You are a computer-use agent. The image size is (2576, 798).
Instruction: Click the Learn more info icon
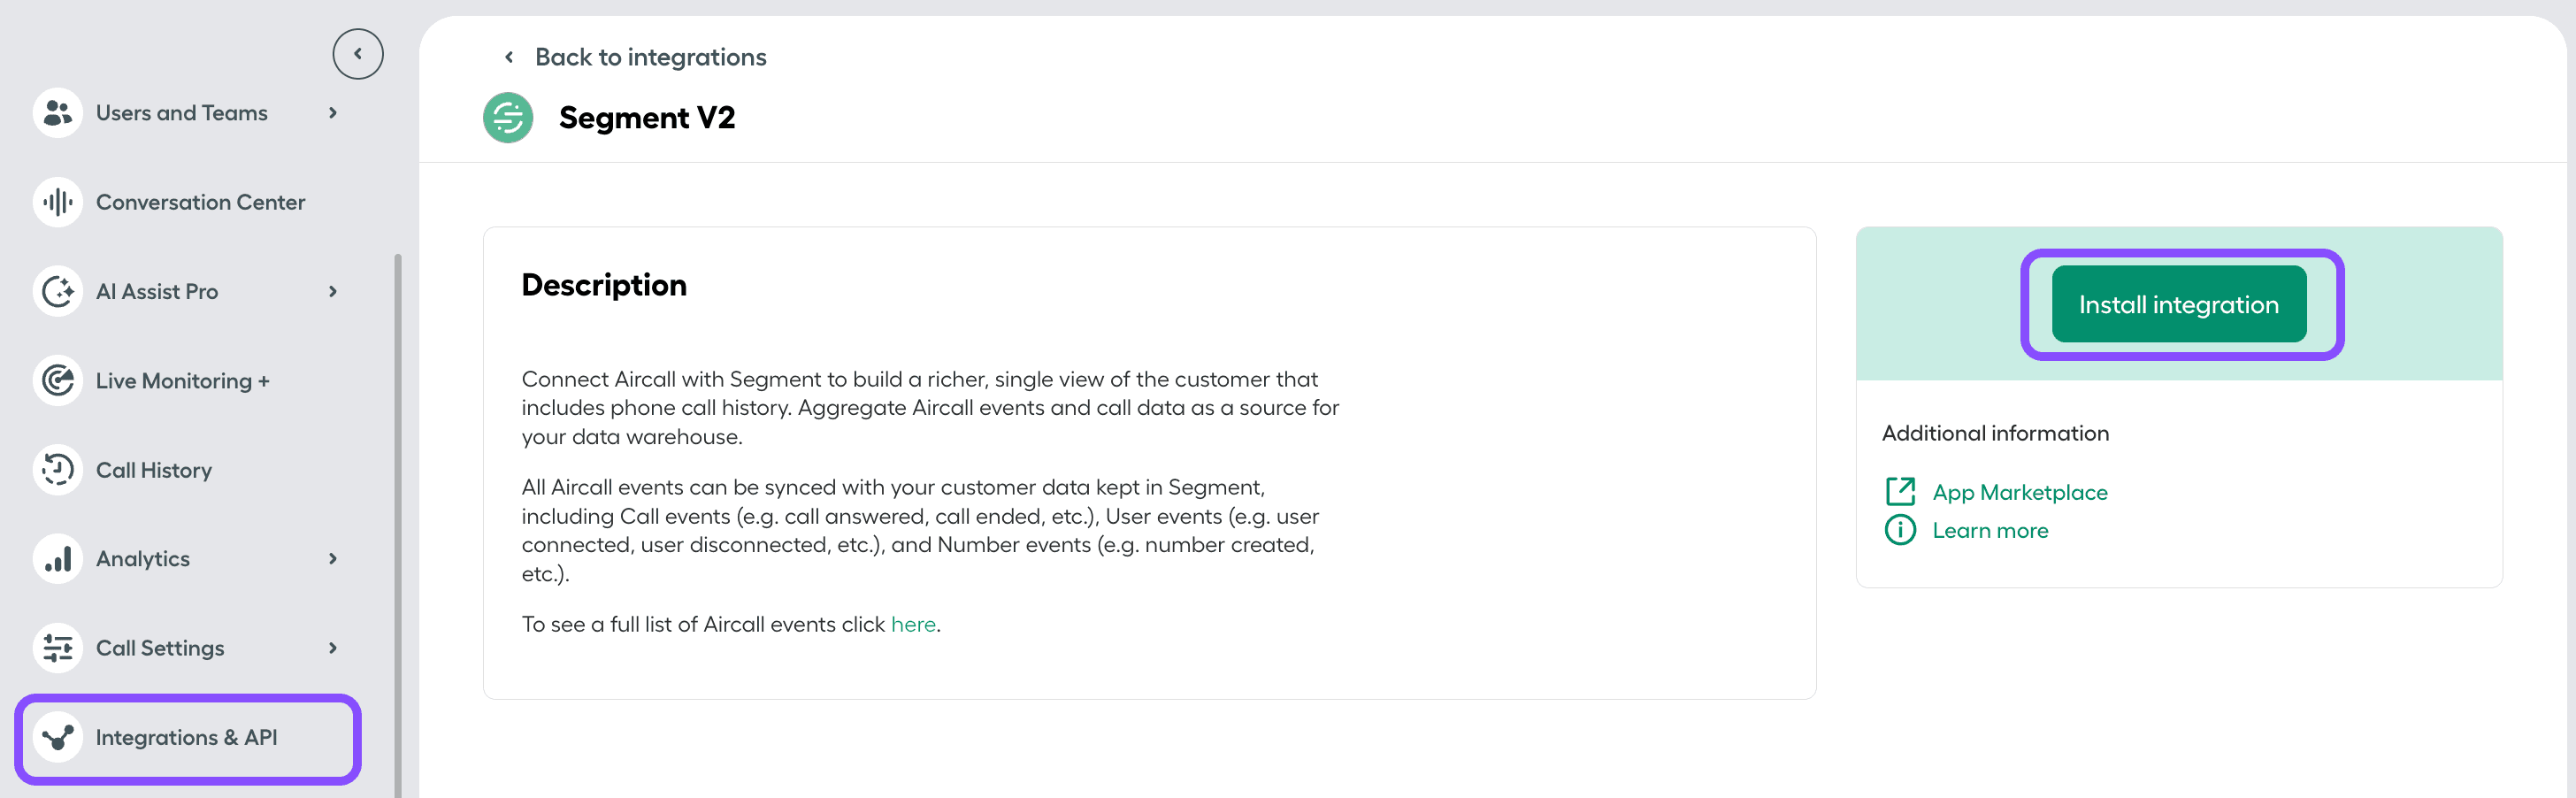(1899, 530)
